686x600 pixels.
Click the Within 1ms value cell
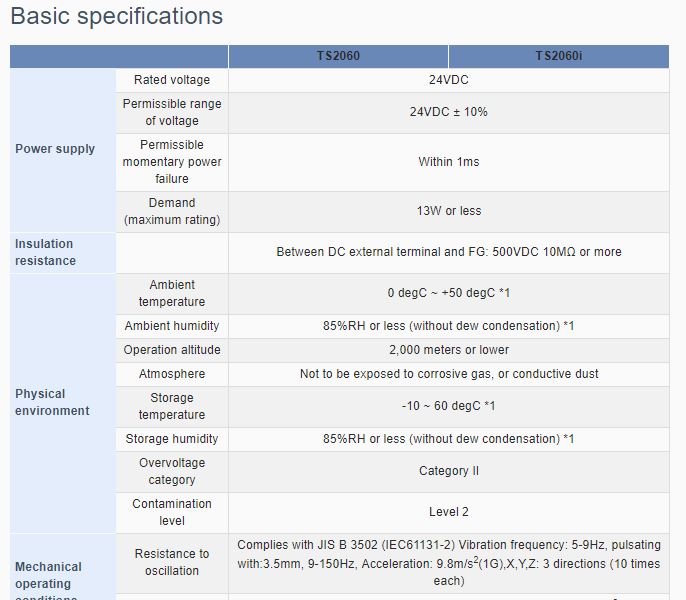click(x=449, y=162)
